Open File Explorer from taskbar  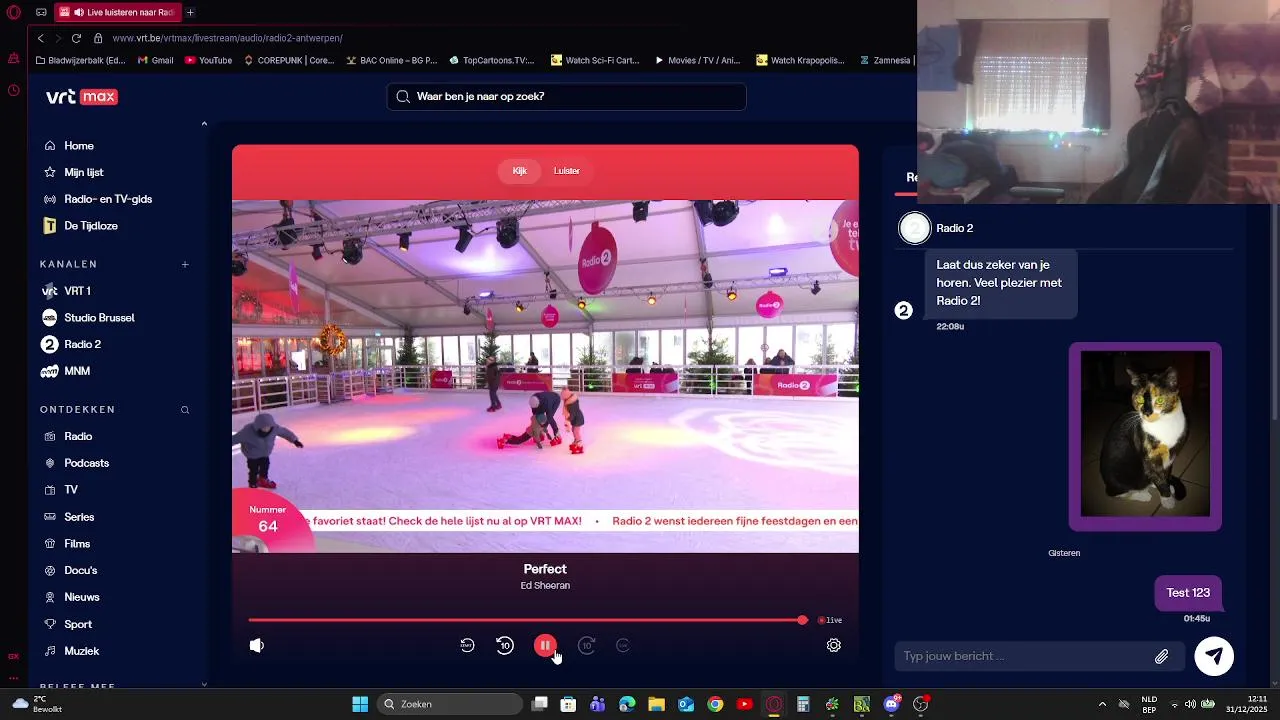click(656, 704)
